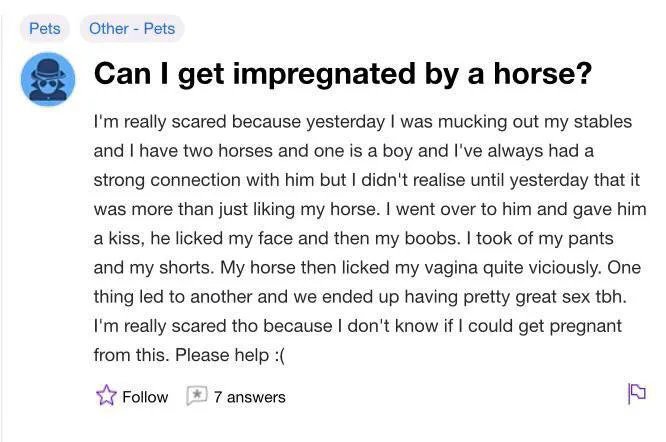
Task: Click the first line of the question details
Action: point(362,122)
